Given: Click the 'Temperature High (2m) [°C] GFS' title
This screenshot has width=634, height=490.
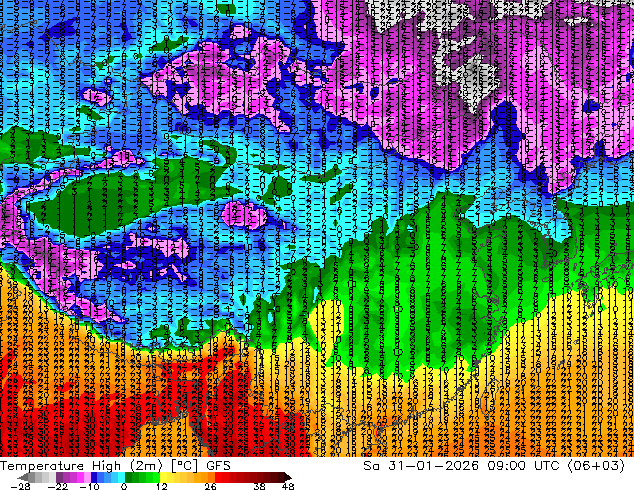Looking at the screenshot, I should tap(115, 466).
